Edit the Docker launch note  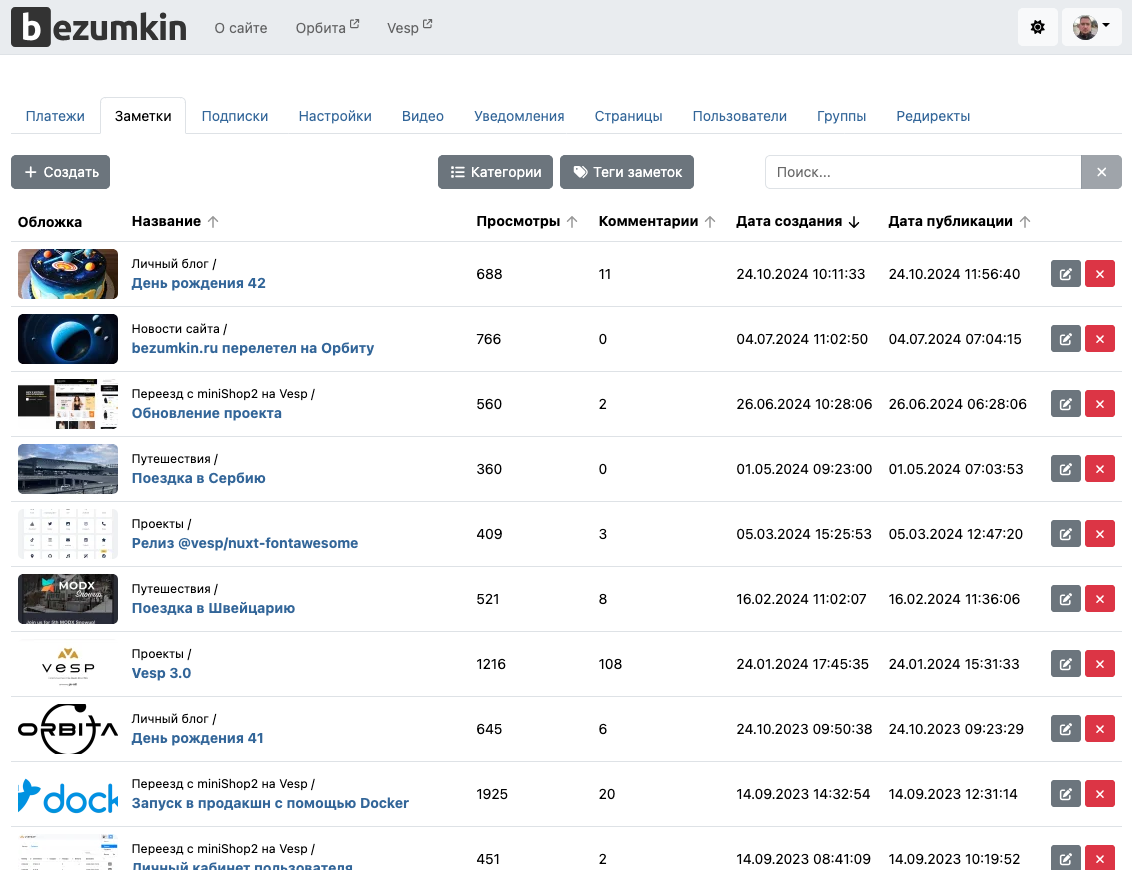[1065, 794]
